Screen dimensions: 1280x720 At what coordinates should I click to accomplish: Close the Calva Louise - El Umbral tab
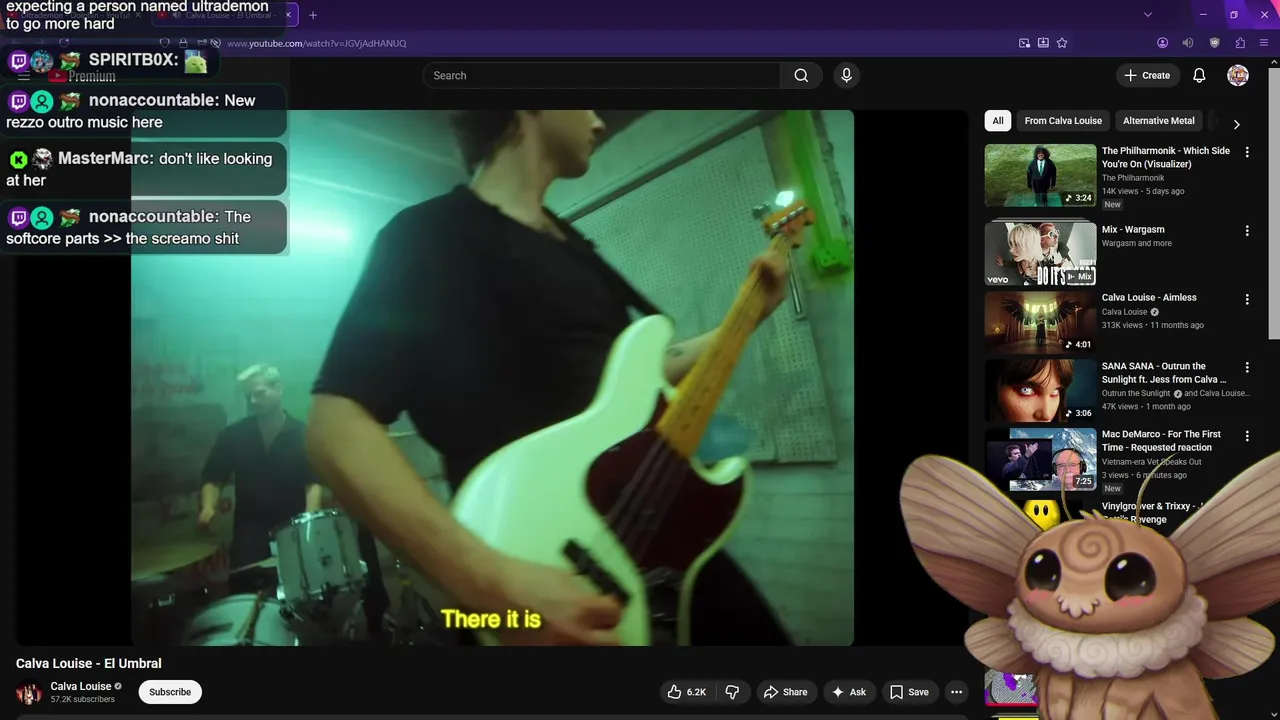pos(289,15)
